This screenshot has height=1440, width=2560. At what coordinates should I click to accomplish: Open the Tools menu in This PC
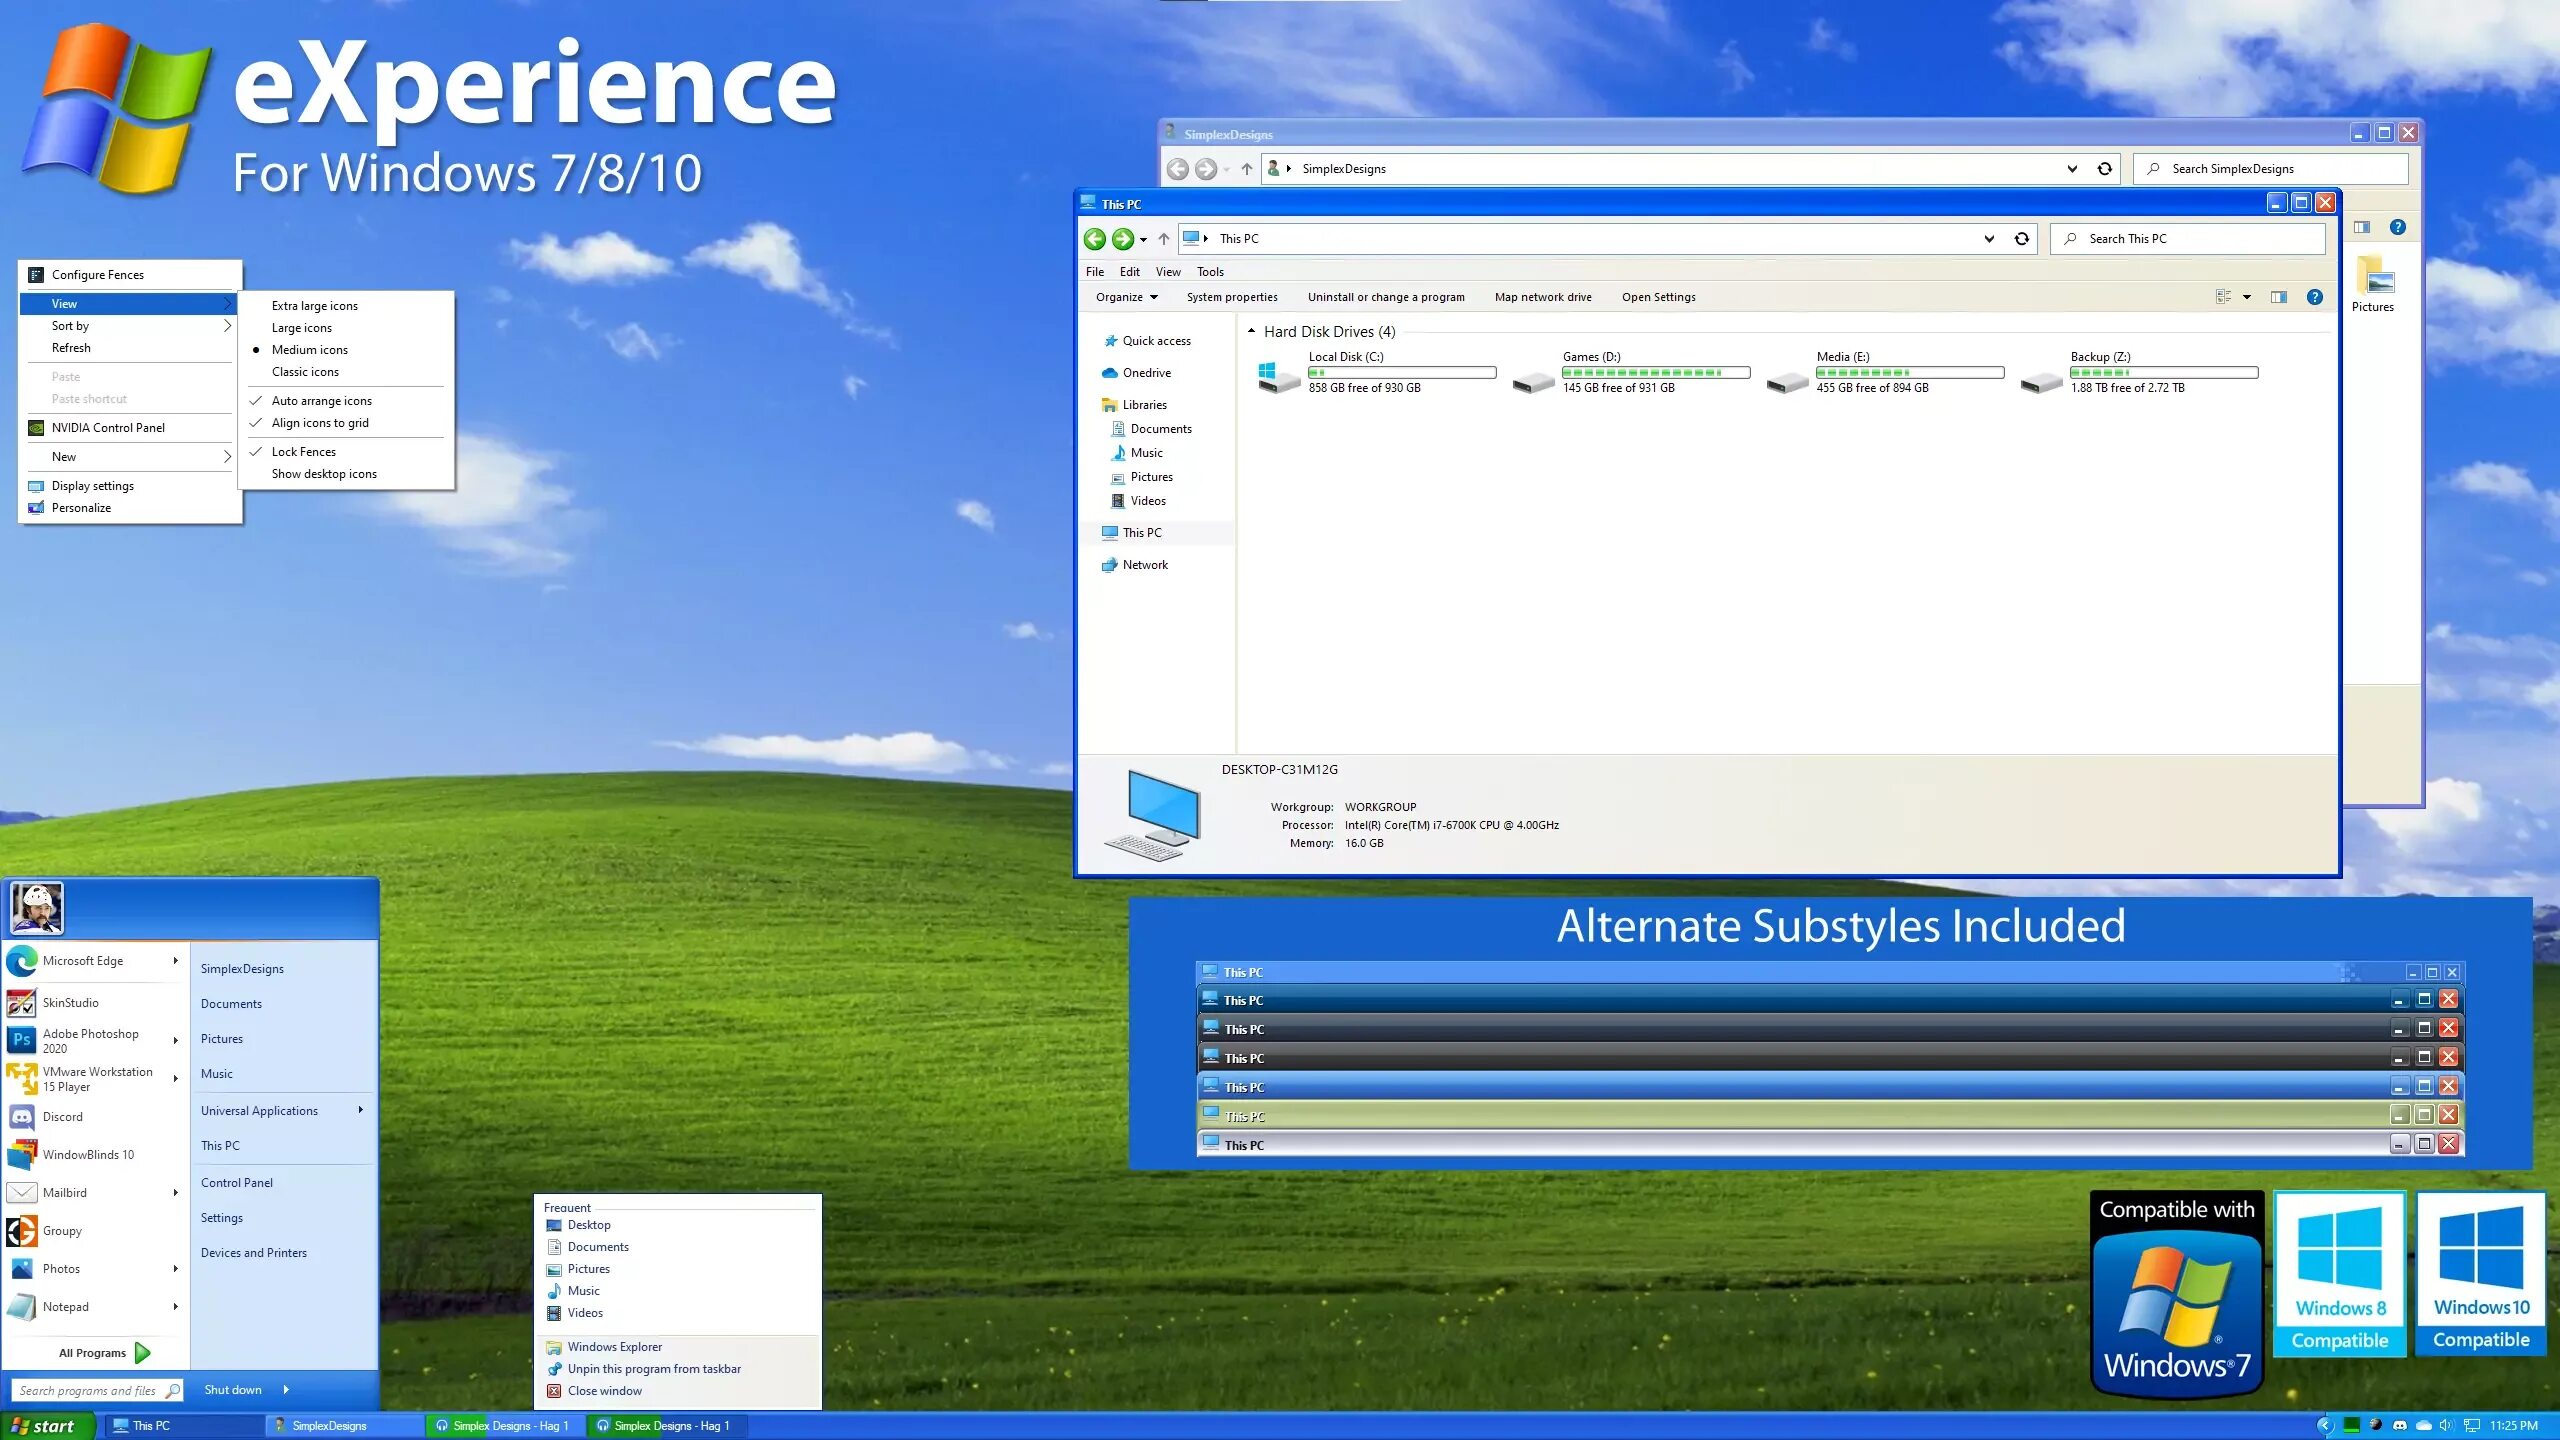pos(1210,272)
